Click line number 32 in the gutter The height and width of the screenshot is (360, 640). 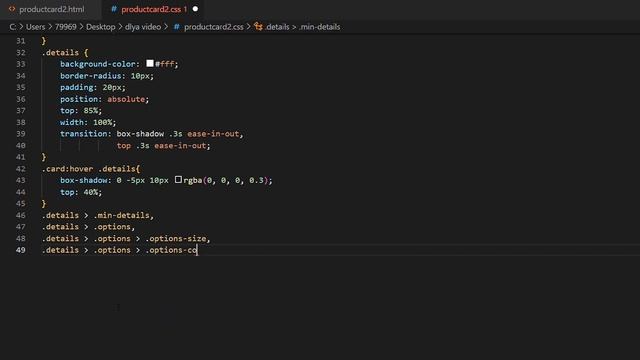21,53
